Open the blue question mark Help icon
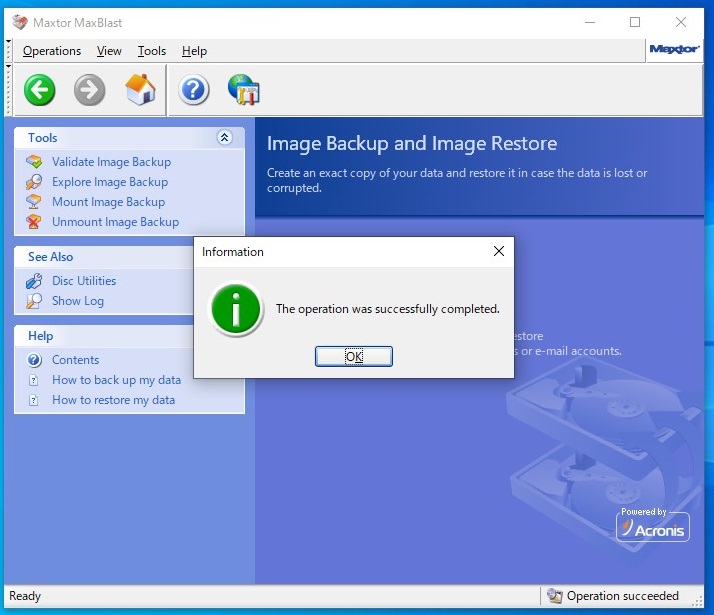 tap(194, 90)
